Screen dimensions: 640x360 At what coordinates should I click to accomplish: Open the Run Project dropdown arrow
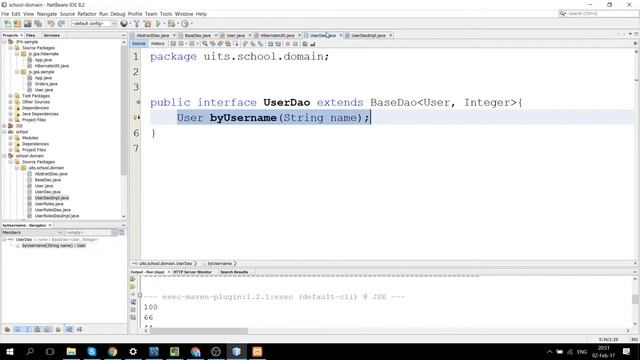(164, 24)
